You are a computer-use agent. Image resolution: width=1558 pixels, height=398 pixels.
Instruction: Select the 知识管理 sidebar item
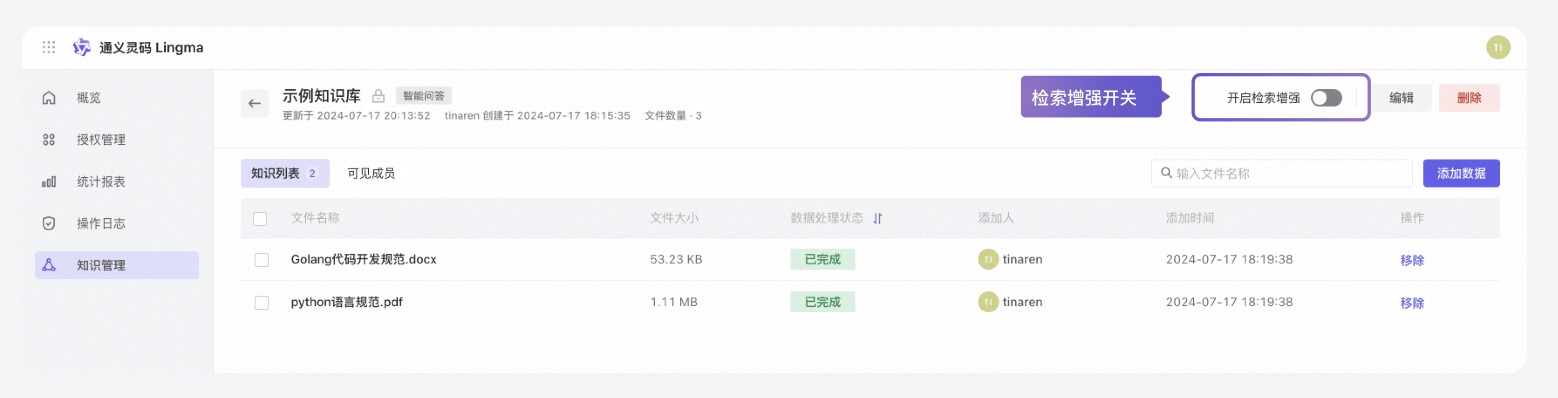click(x=117, y=265)
